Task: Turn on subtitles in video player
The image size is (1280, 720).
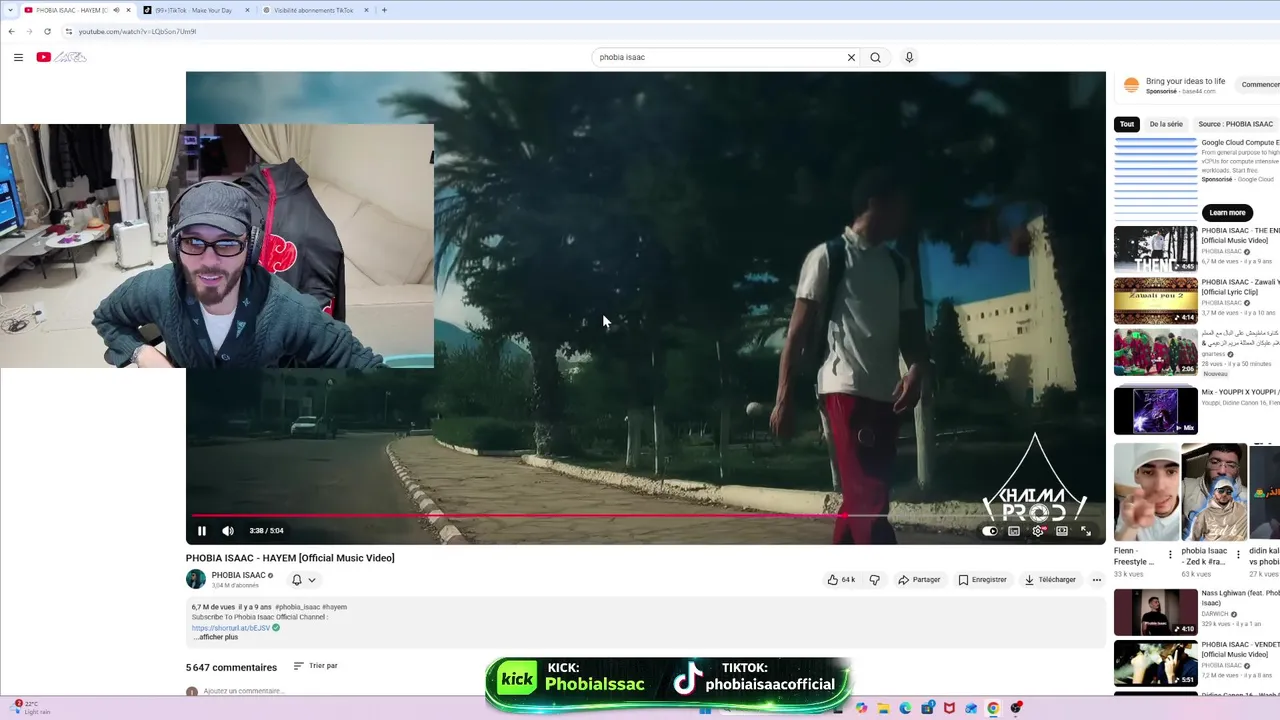Action: 1014,531
